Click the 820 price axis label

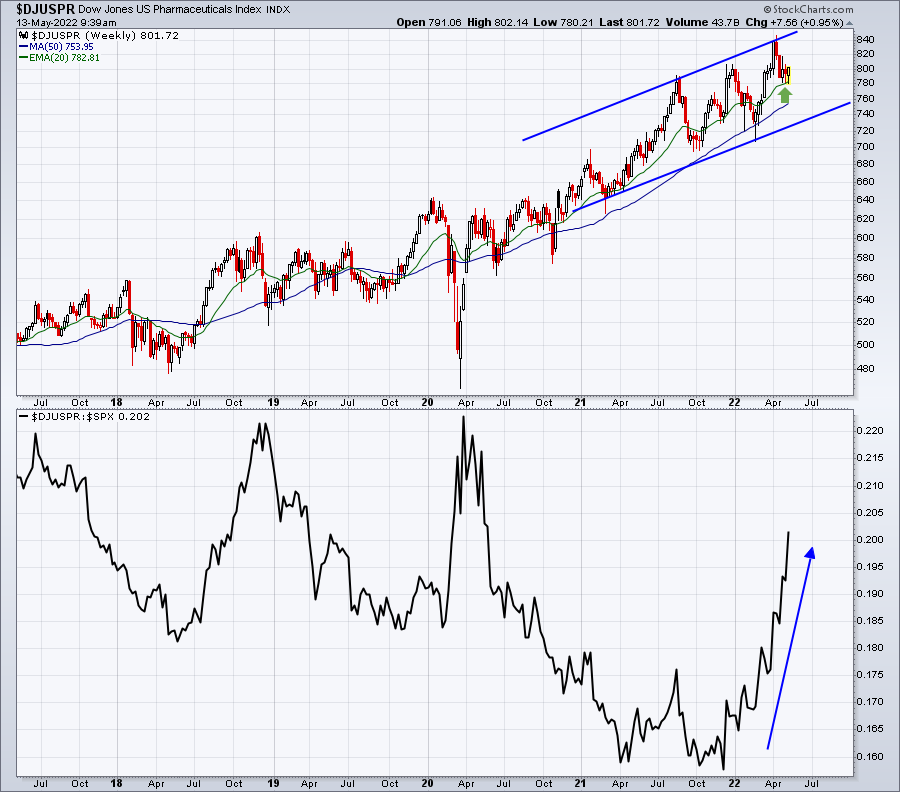click(x=865, y=54)
